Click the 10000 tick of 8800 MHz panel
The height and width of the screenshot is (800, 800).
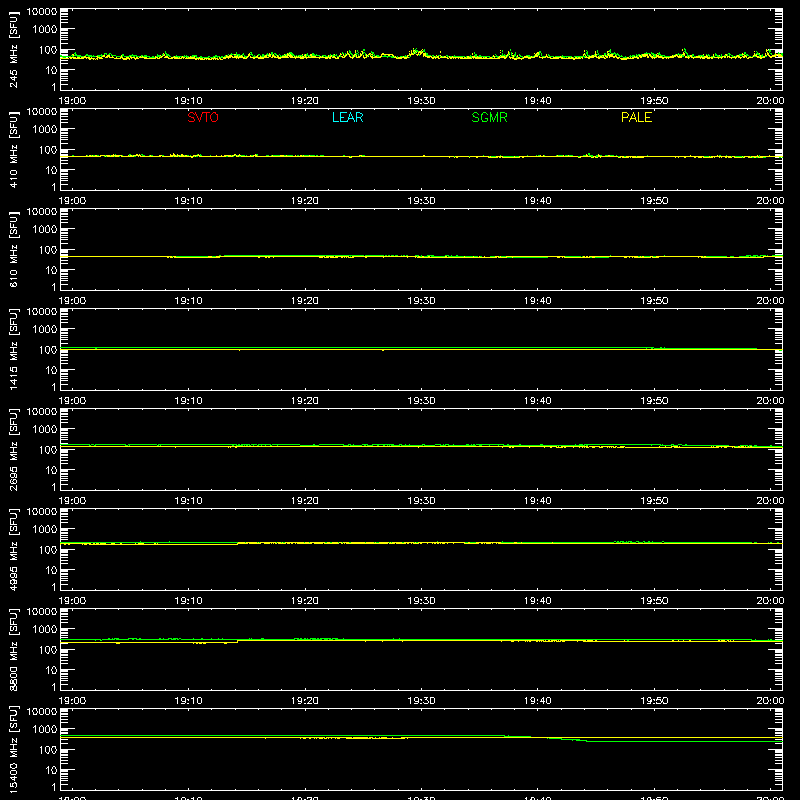click(x=42, y=612)
